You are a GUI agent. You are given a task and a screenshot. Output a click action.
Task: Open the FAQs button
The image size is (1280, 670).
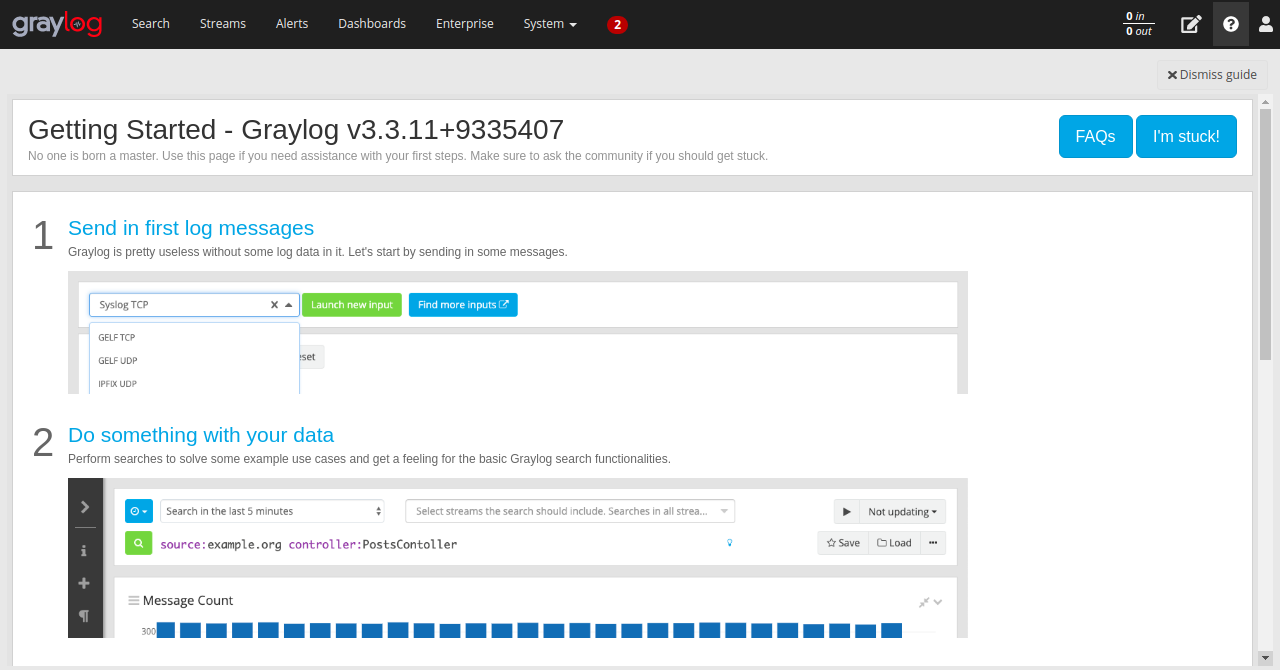pyautogui.click(x=1095, y=136)
